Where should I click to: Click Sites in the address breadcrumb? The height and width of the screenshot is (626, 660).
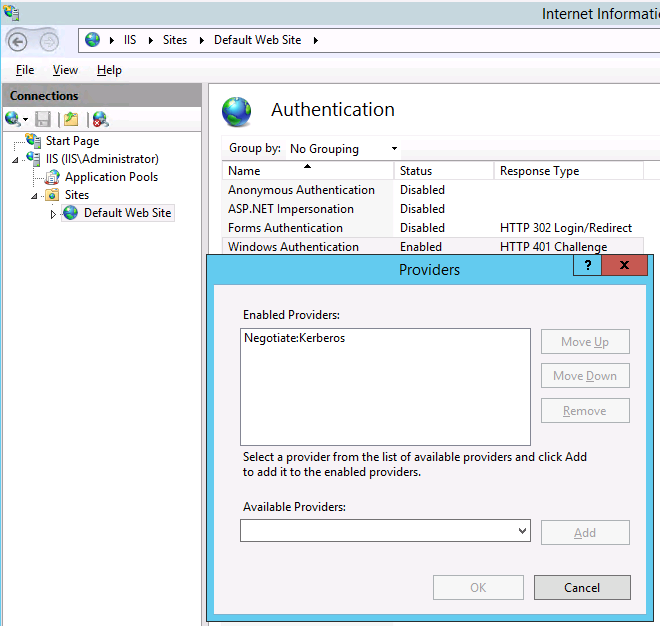point(175,40)
